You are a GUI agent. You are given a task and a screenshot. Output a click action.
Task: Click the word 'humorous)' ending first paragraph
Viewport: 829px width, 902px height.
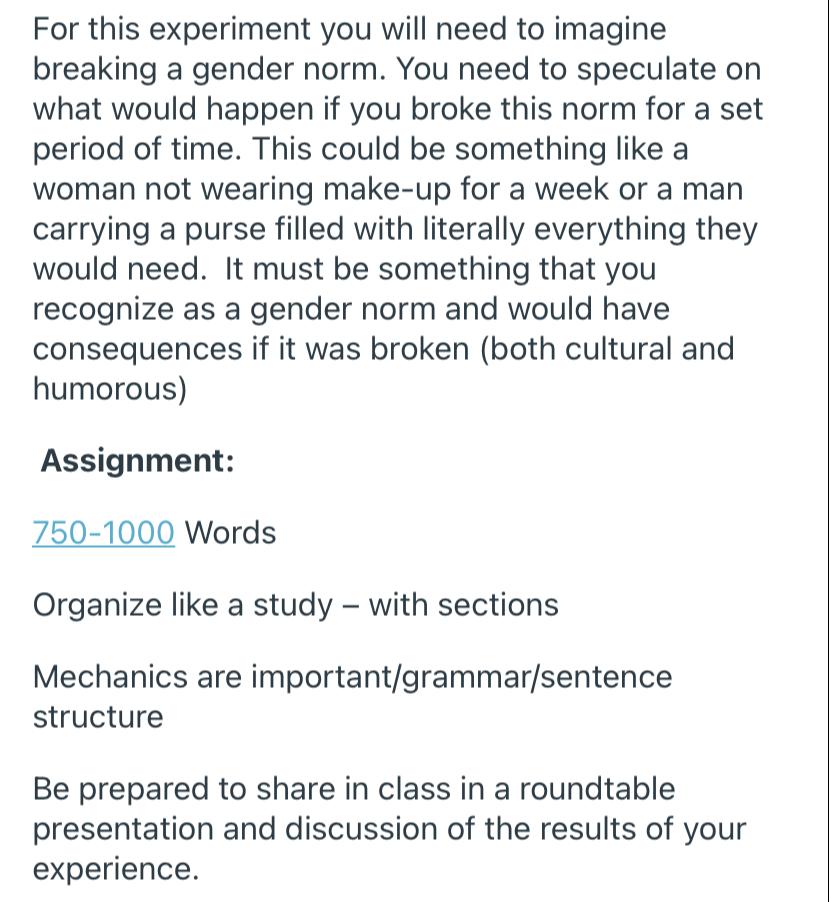tap(110, 389)
